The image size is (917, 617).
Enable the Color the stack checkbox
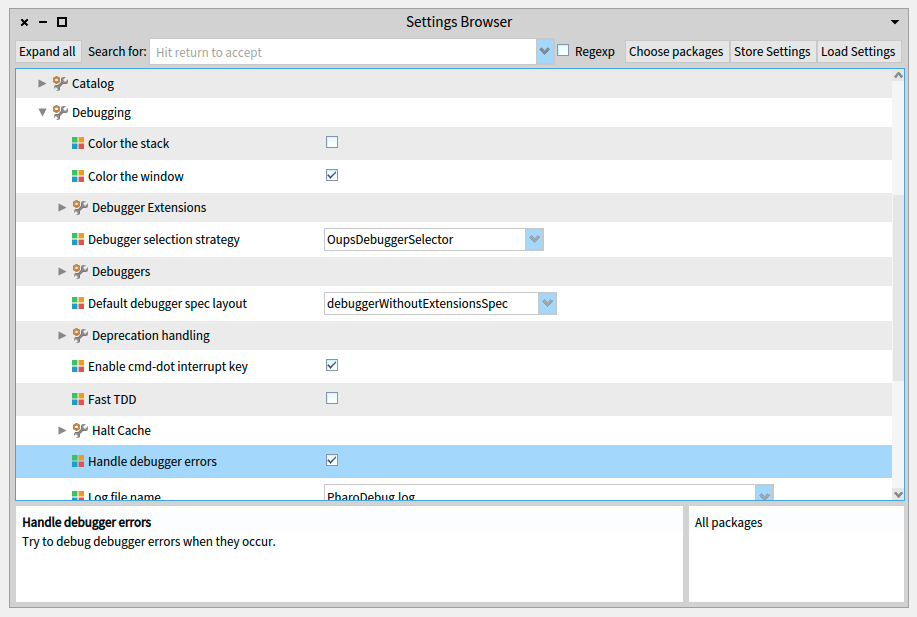[x=332, y=142]
